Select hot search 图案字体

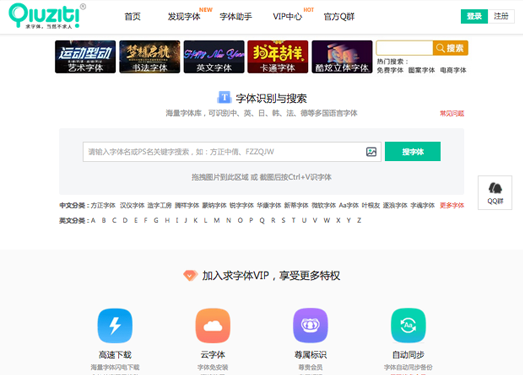(422, 70)
